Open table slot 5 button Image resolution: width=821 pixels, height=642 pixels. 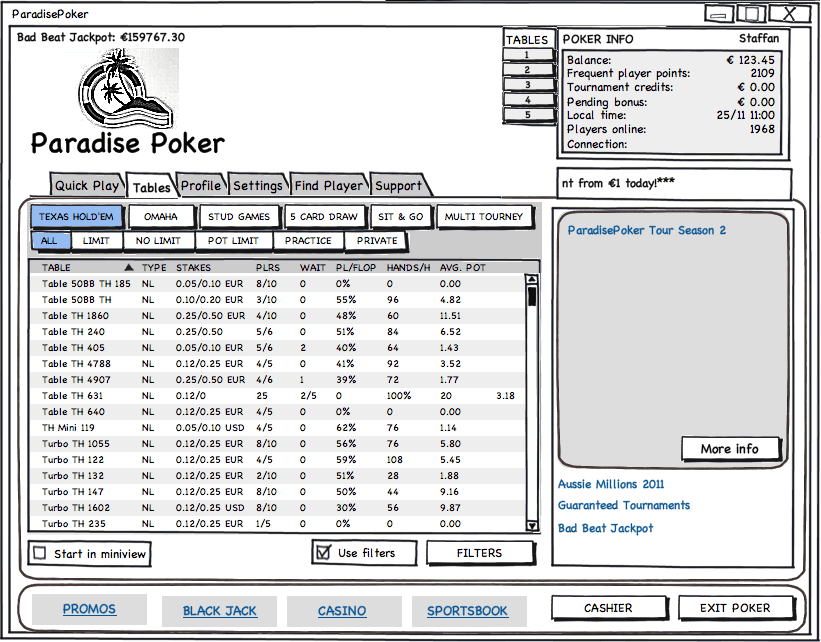(x=528, y=114)
